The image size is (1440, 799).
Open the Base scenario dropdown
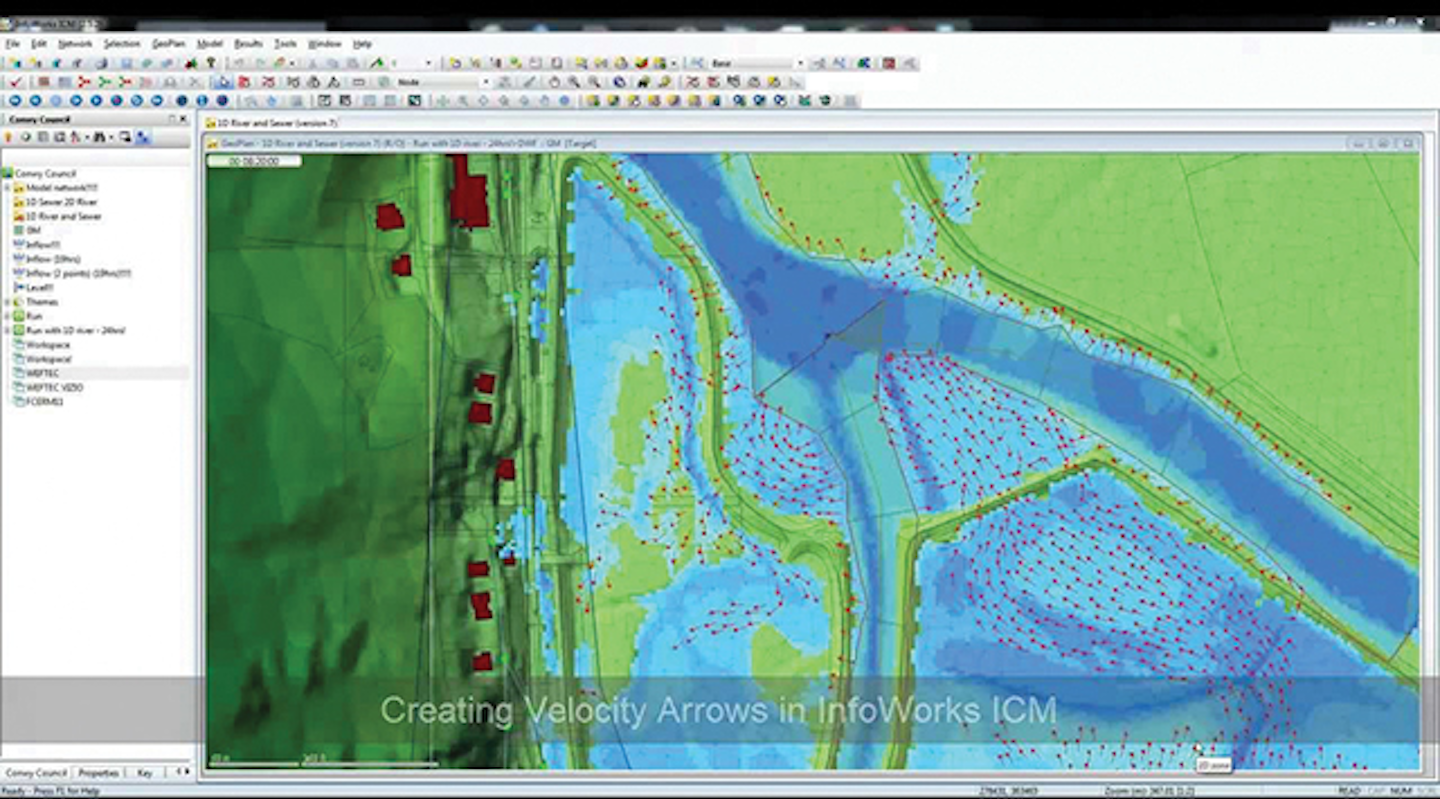click(x=799, y=63)
